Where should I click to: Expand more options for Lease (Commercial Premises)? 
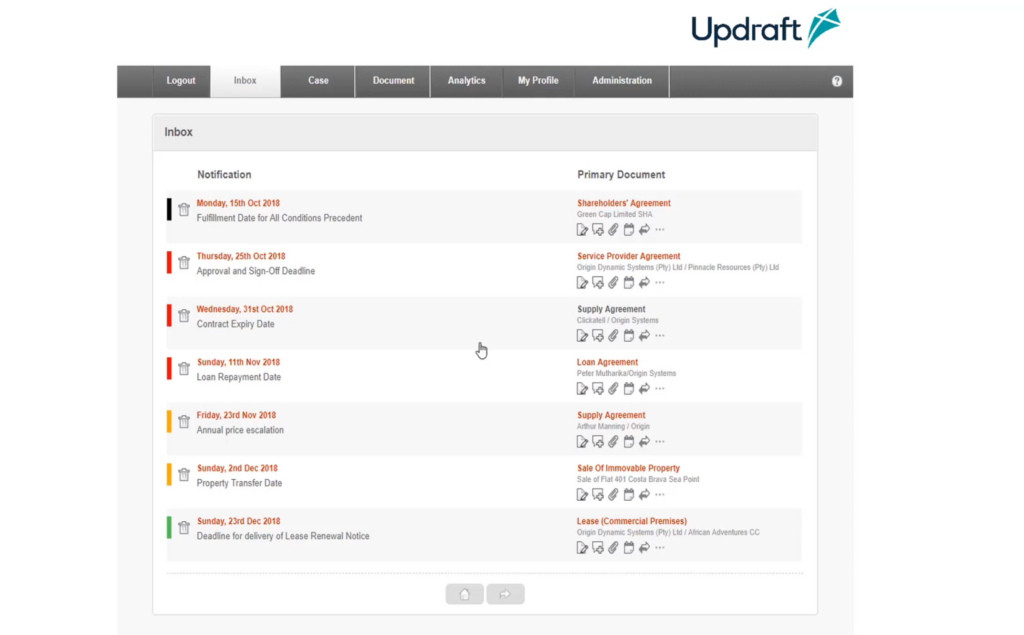658,547
